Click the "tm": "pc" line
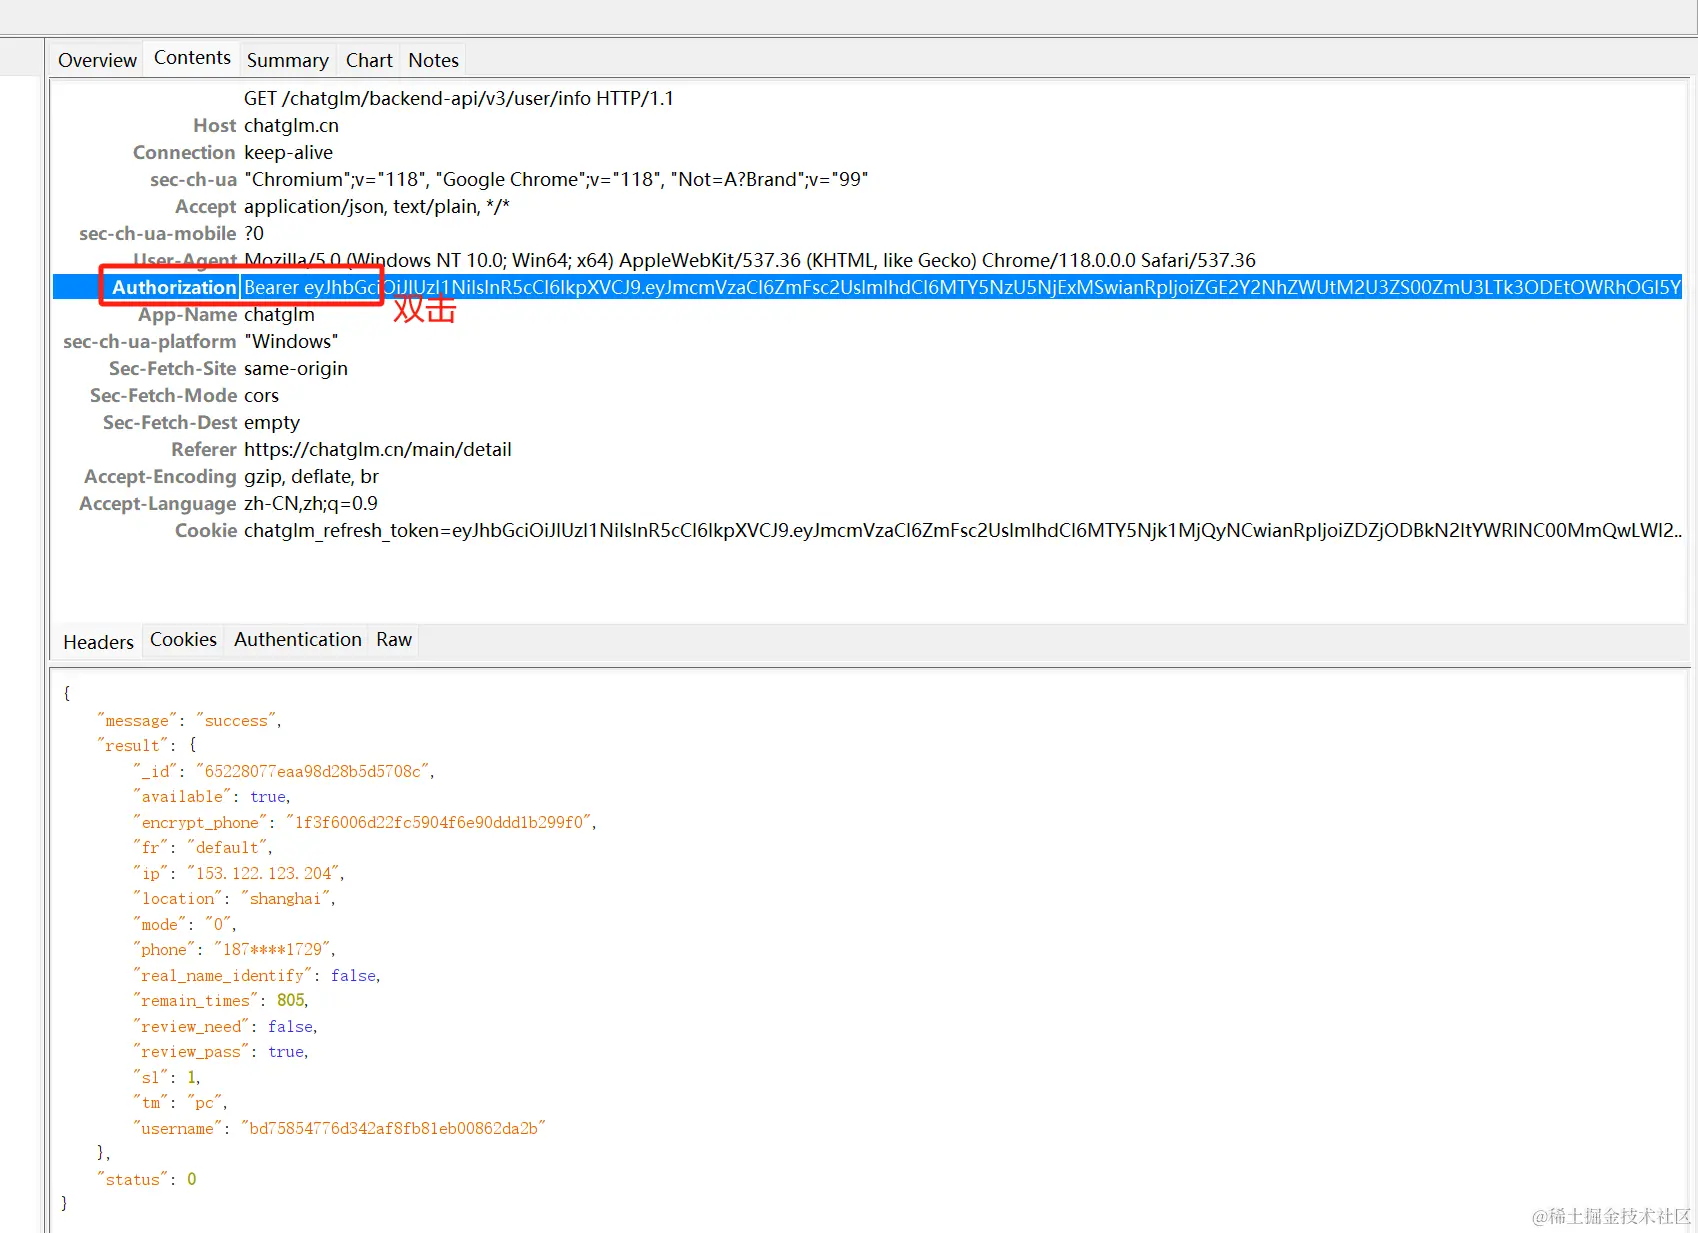 [x=180, y=1102]
